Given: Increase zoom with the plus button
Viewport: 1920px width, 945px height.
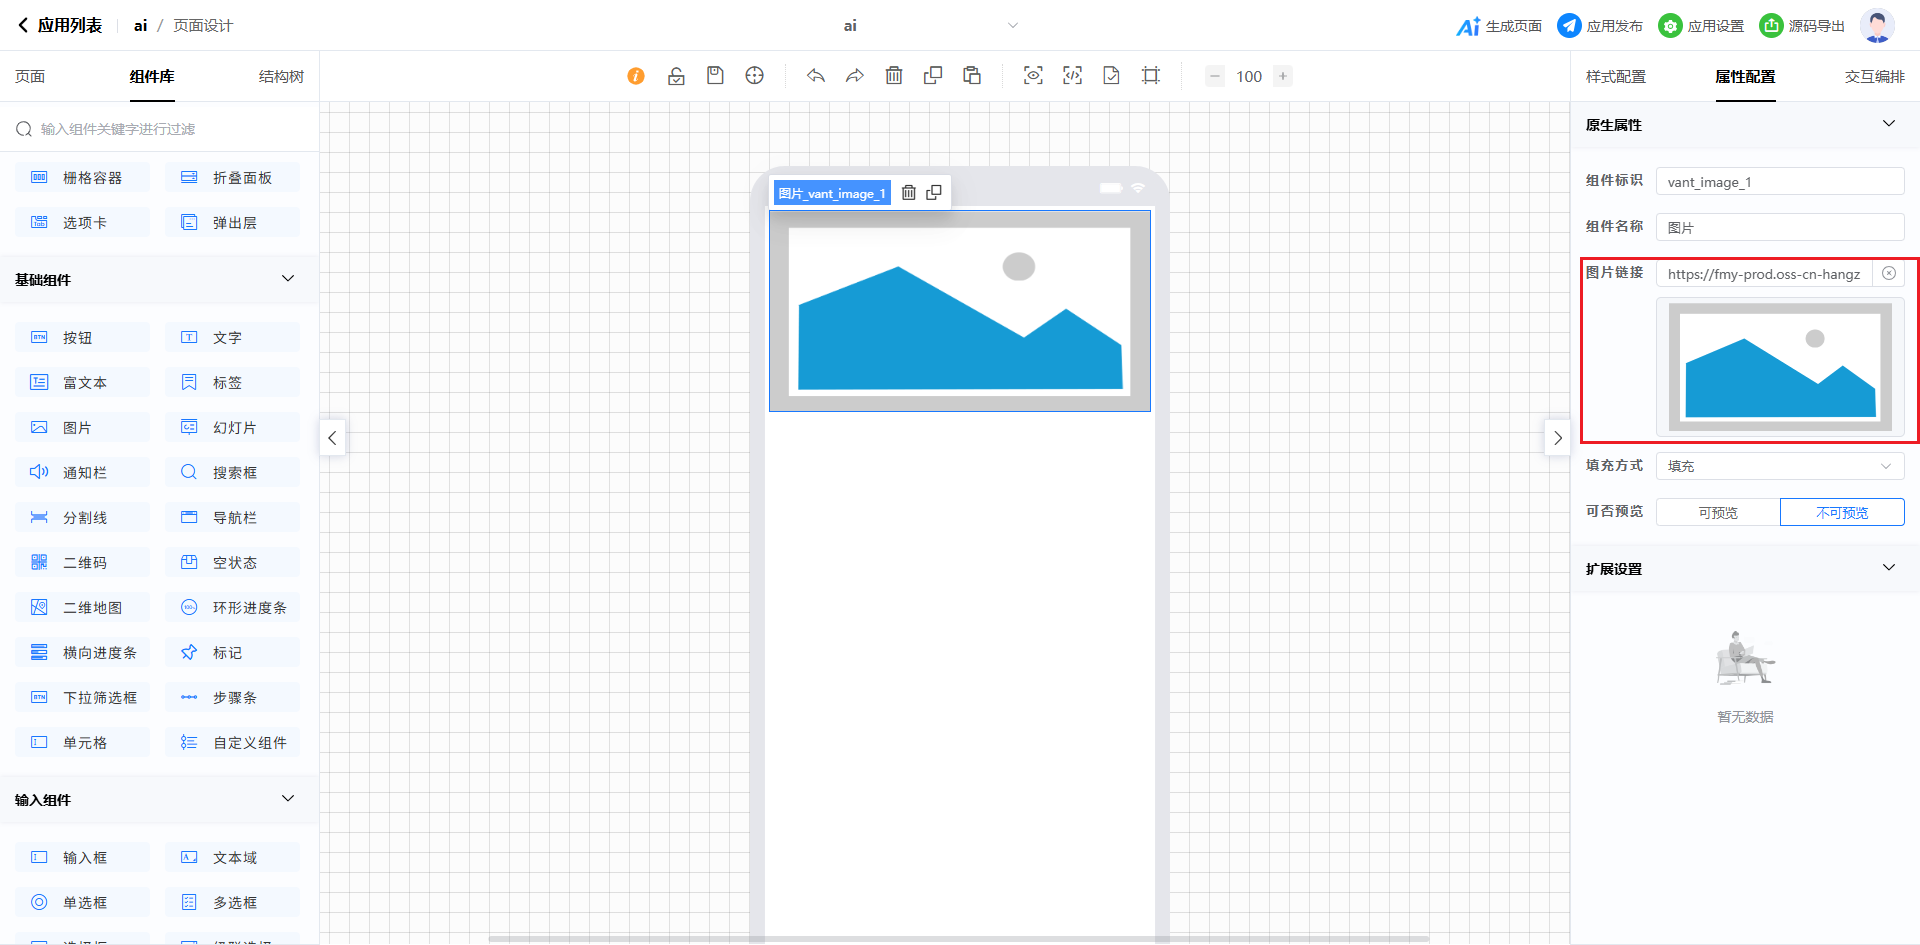Looking at the screenshot, I should [1282, 76].
